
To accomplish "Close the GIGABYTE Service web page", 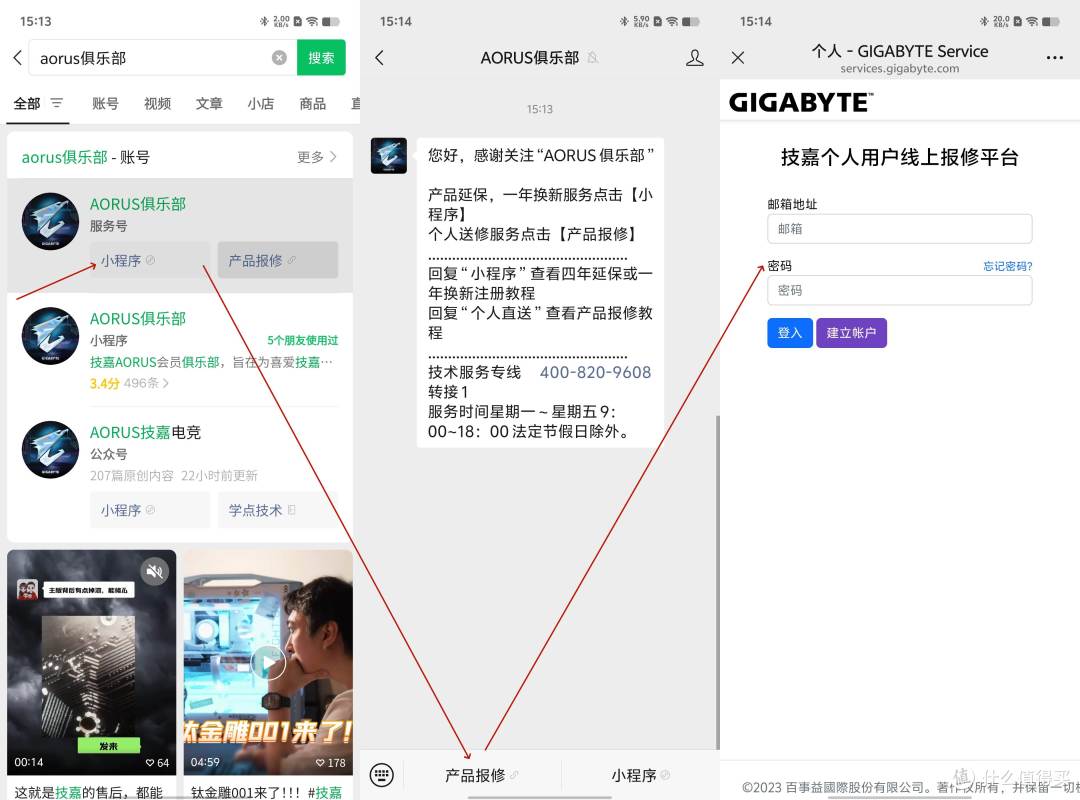I will 738,58.
